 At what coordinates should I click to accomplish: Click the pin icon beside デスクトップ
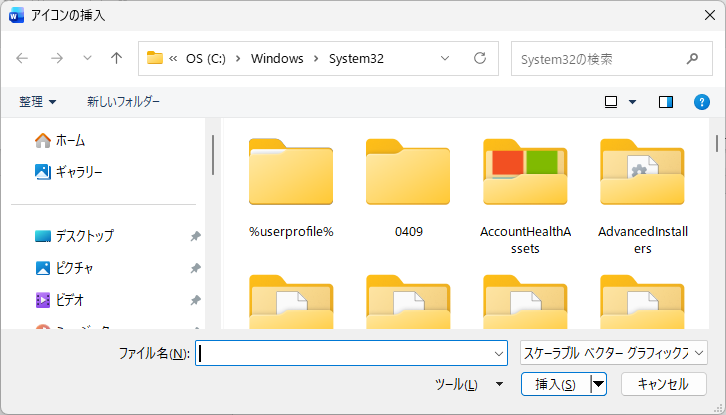click(195, 236)
